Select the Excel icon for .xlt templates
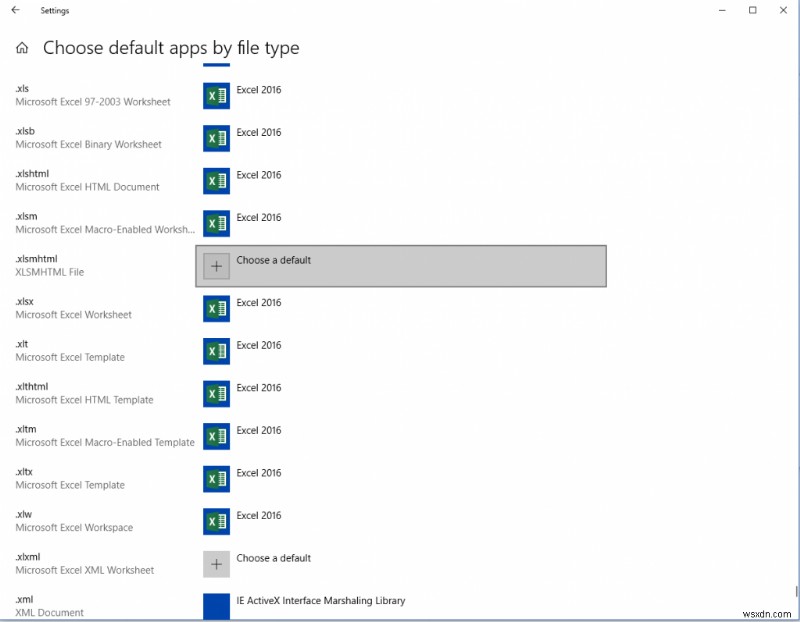 click(x=216, y=351)
